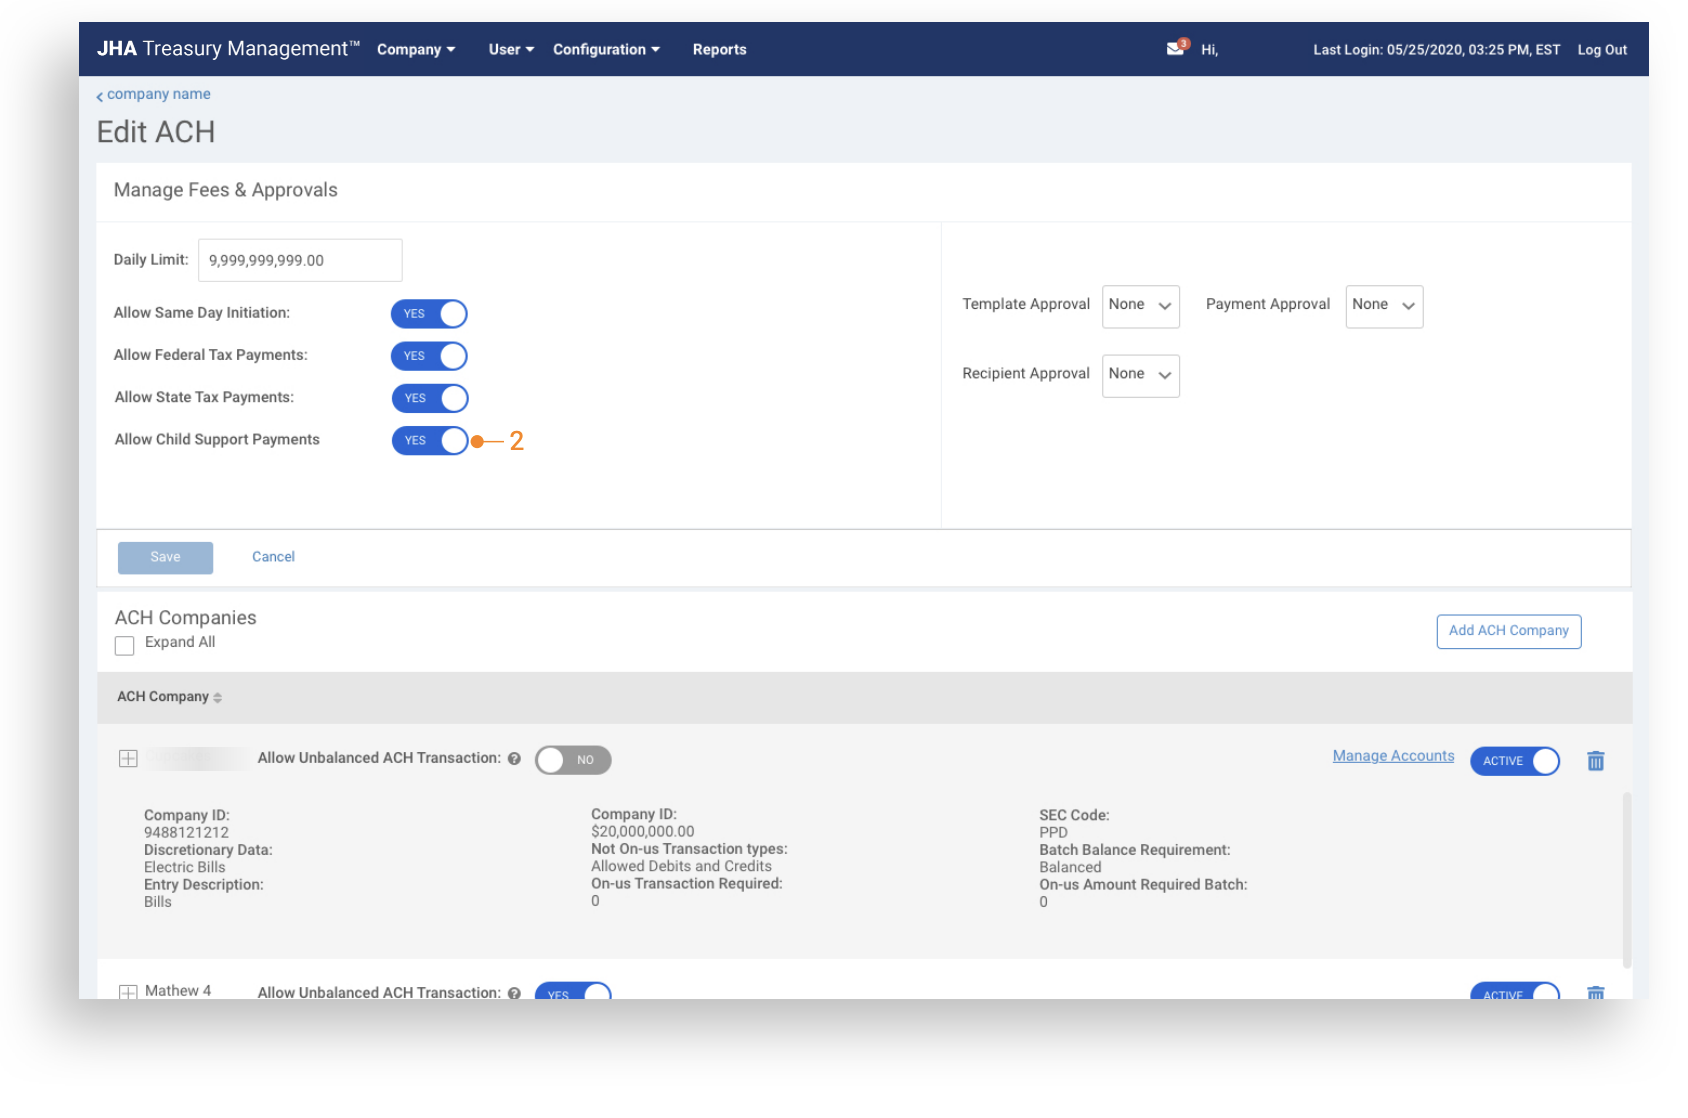This screenshot has height=1118, width=1688.
Task: Click help icon beside first Allow Unbalanced ACH Transaction
Action: point(514,759)
